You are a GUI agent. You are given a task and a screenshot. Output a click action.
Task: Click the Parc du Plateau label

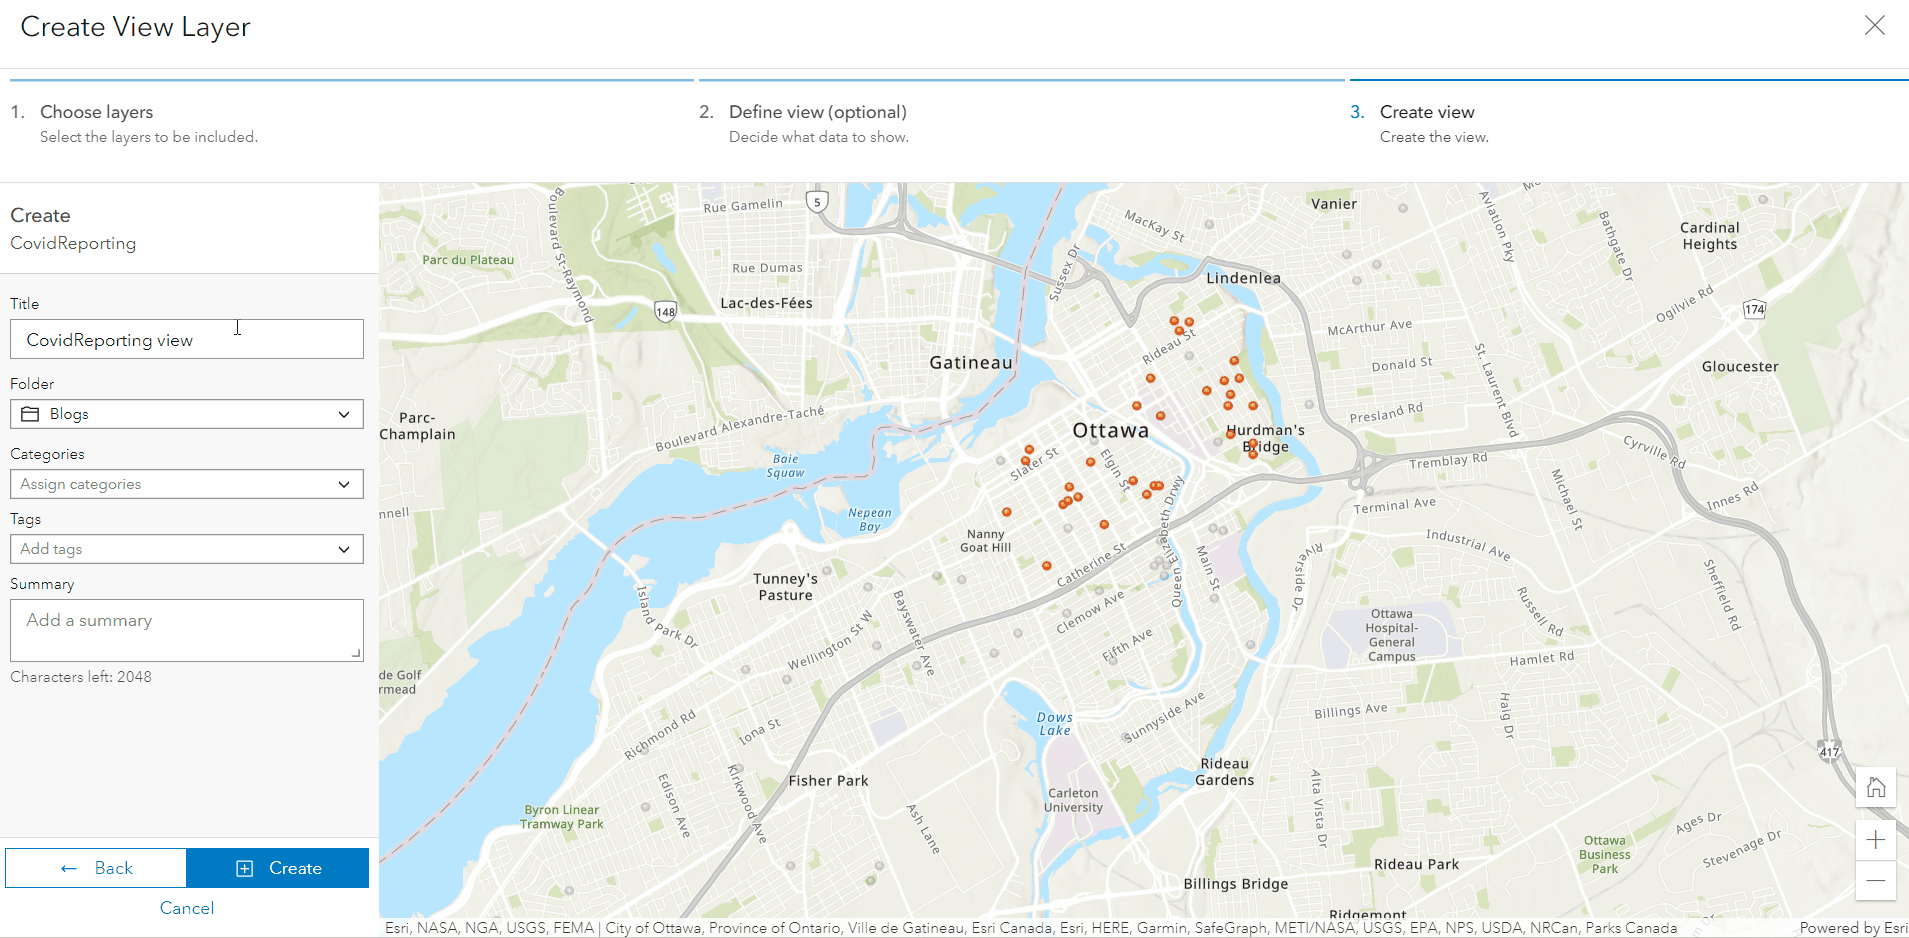468,260
